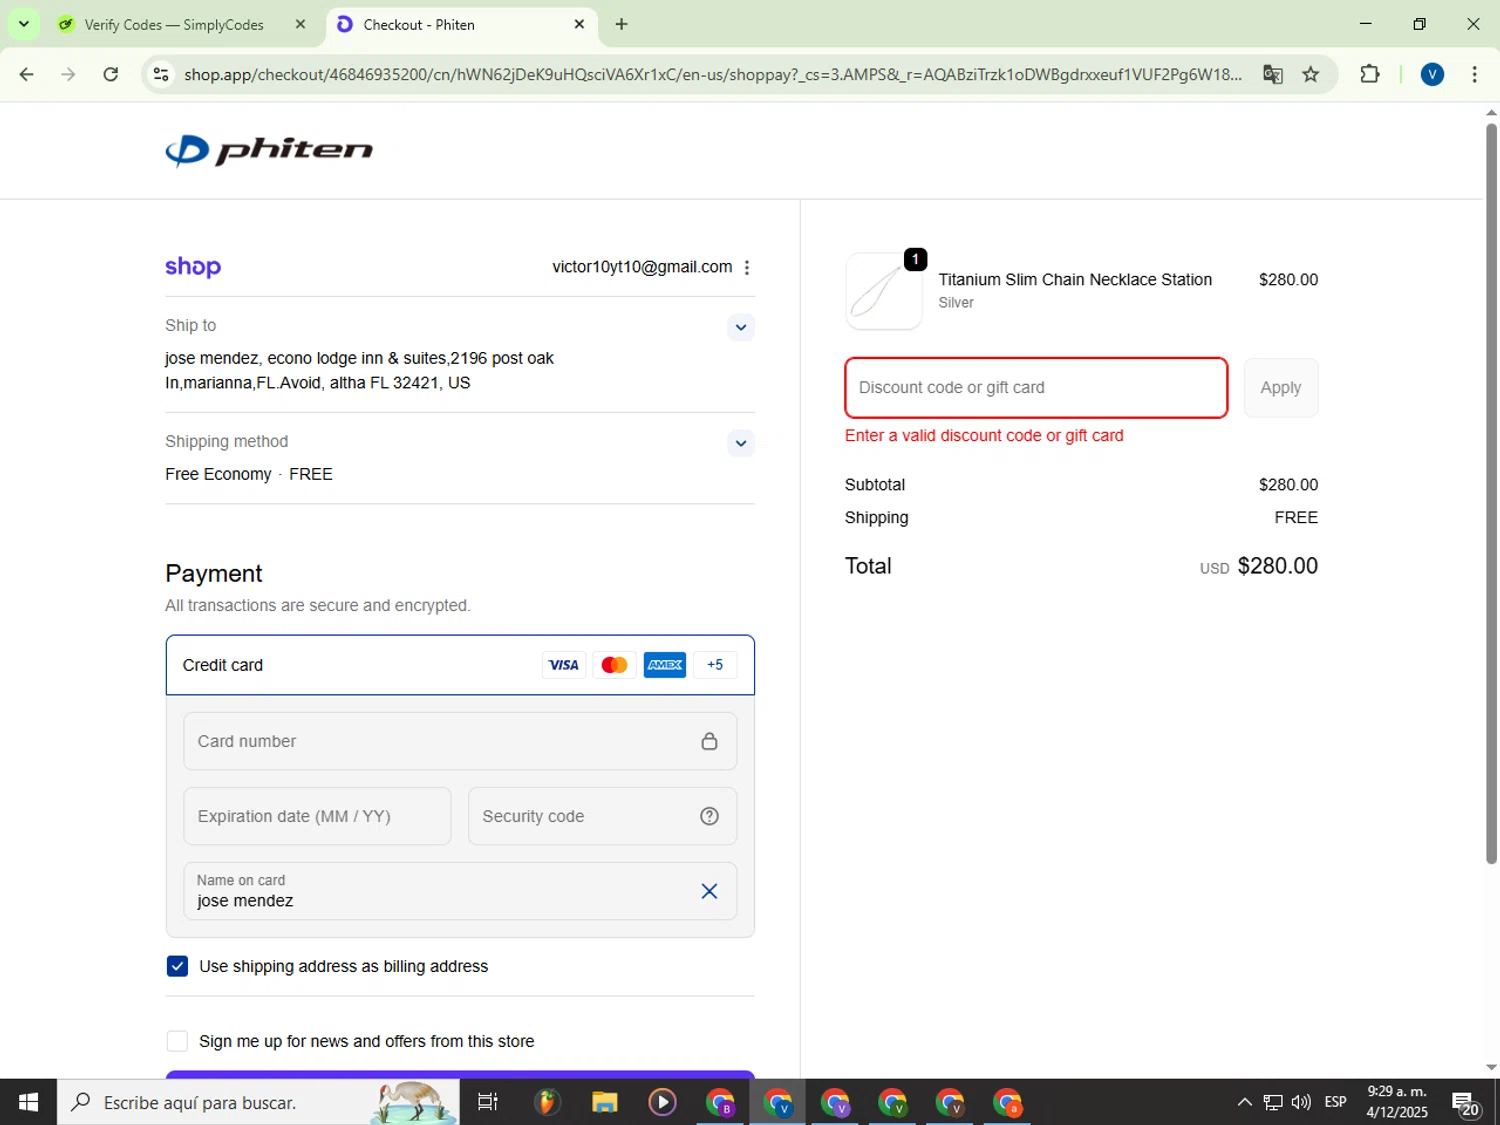The width and height of the screenshot is (1500, 1125).
Task: Close the Verify Codes — SimplyCodes tab
Action: 300,25
